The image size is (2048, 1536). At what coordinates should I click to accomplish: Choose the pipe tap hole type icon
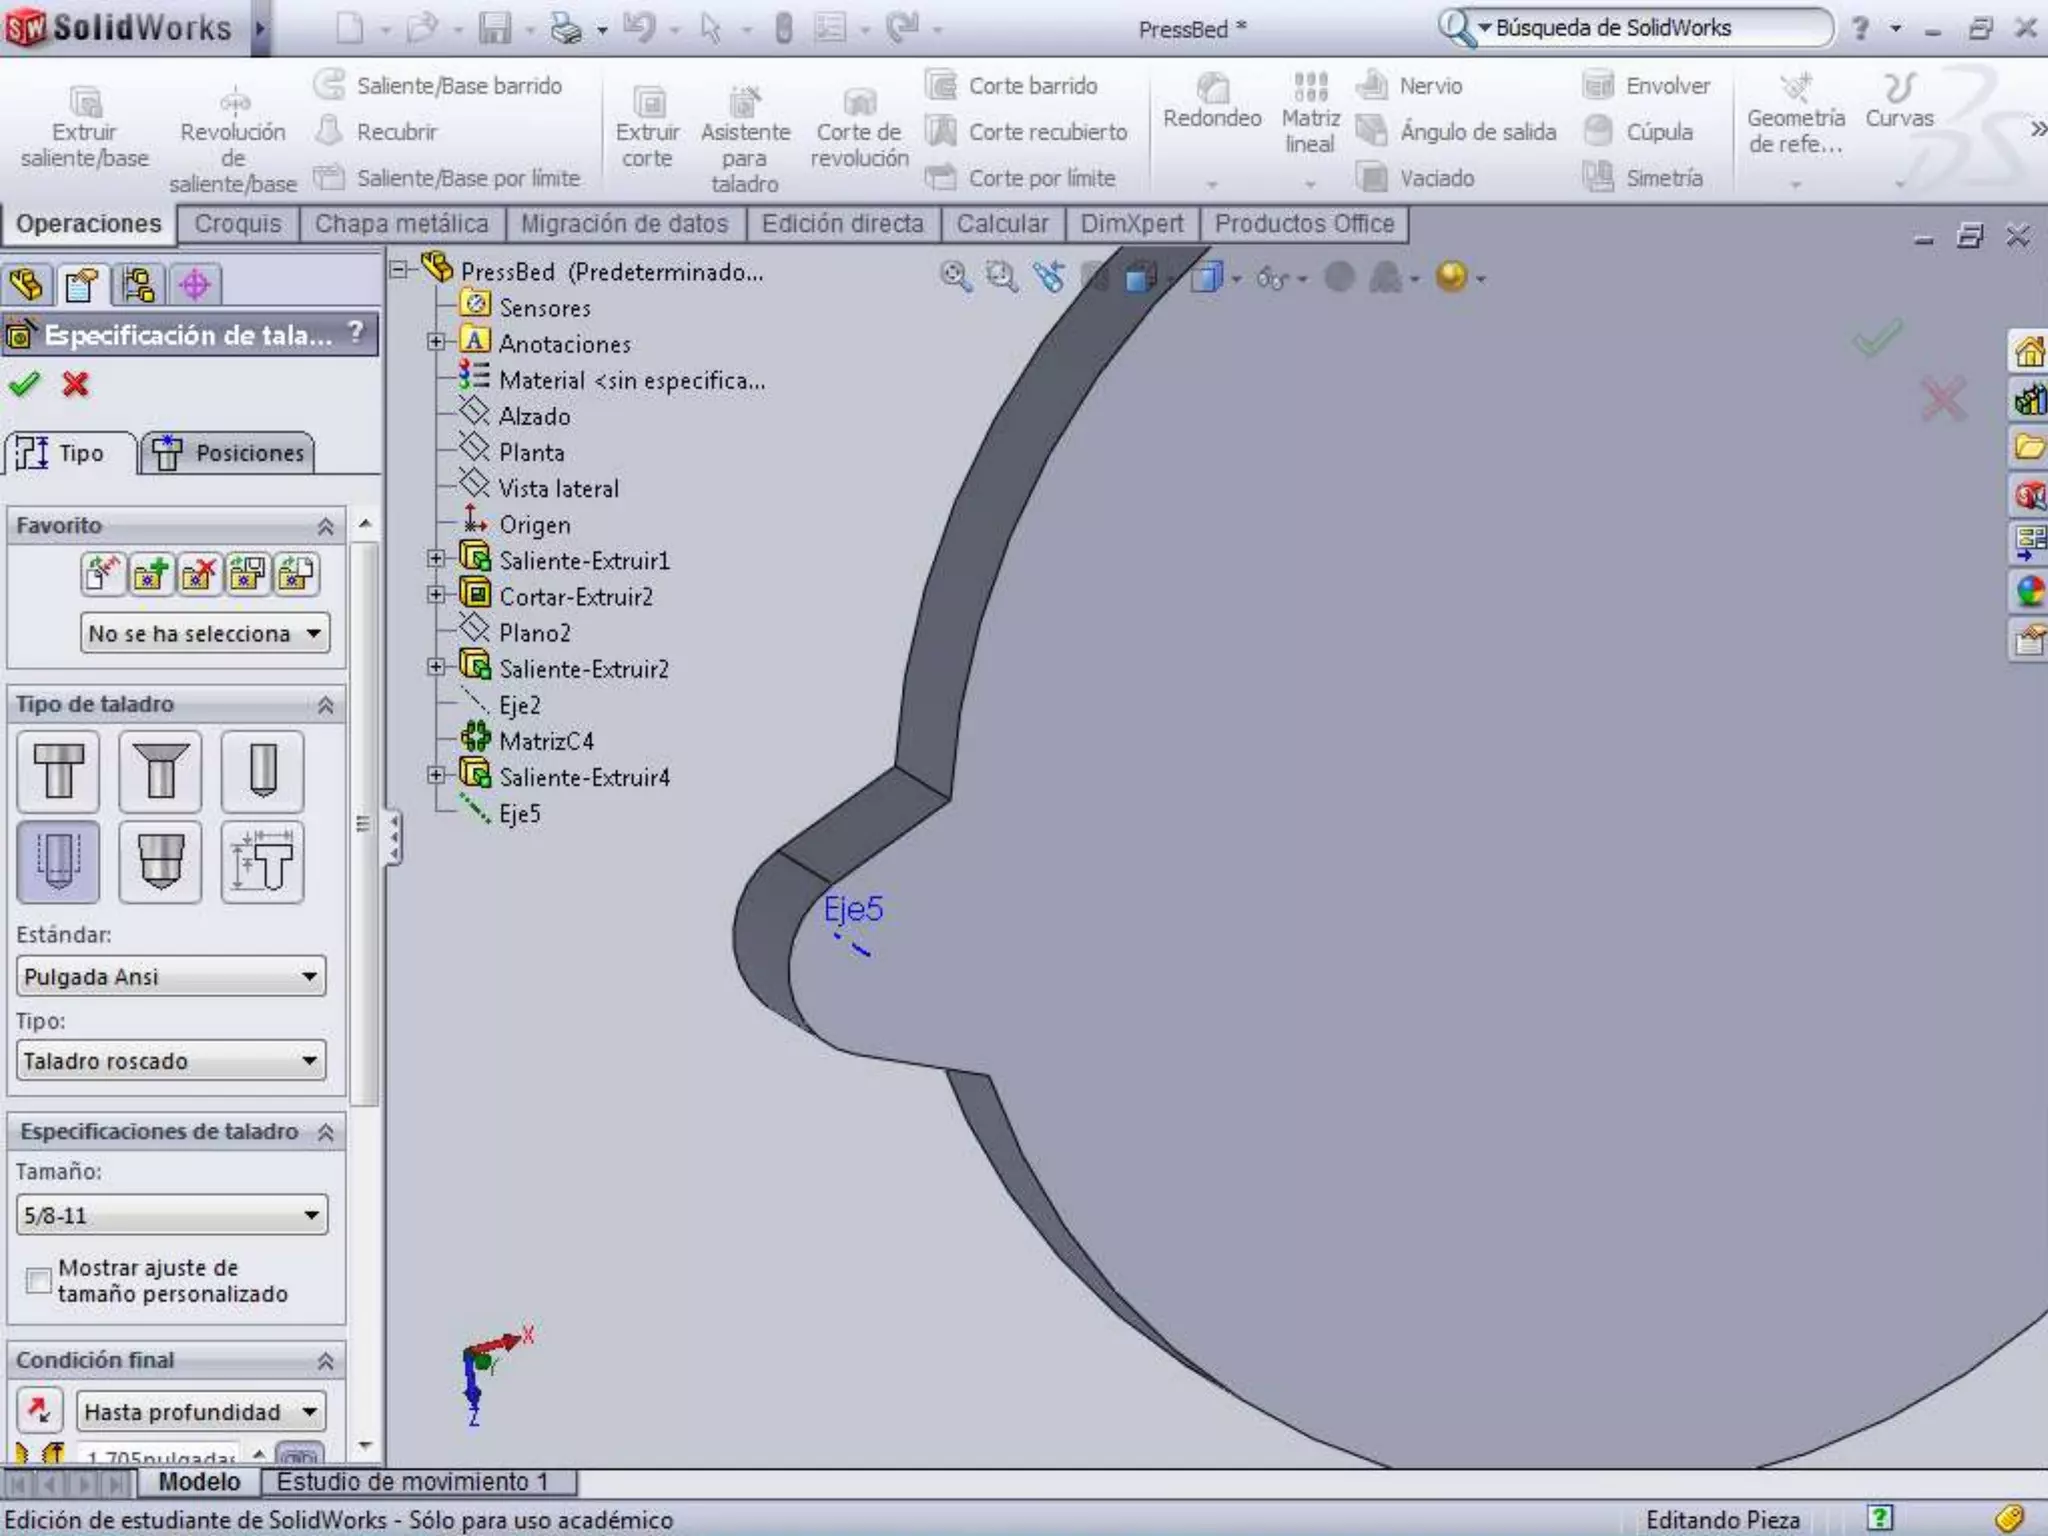(x=160, y=862)
